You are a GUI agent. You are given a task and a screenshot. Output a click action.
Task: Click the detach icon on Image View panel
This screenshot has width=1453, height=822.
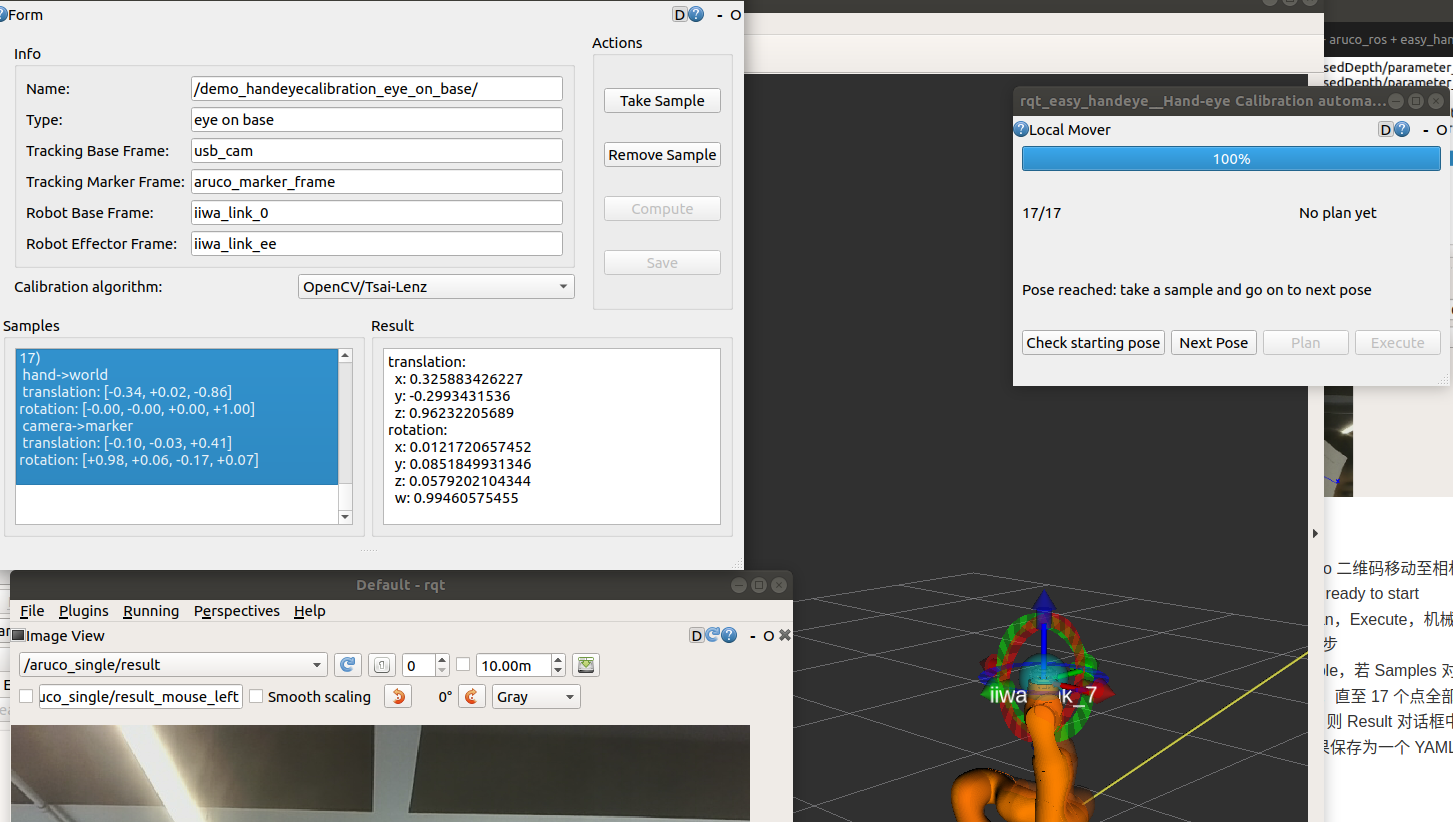[x=697, y=635]
